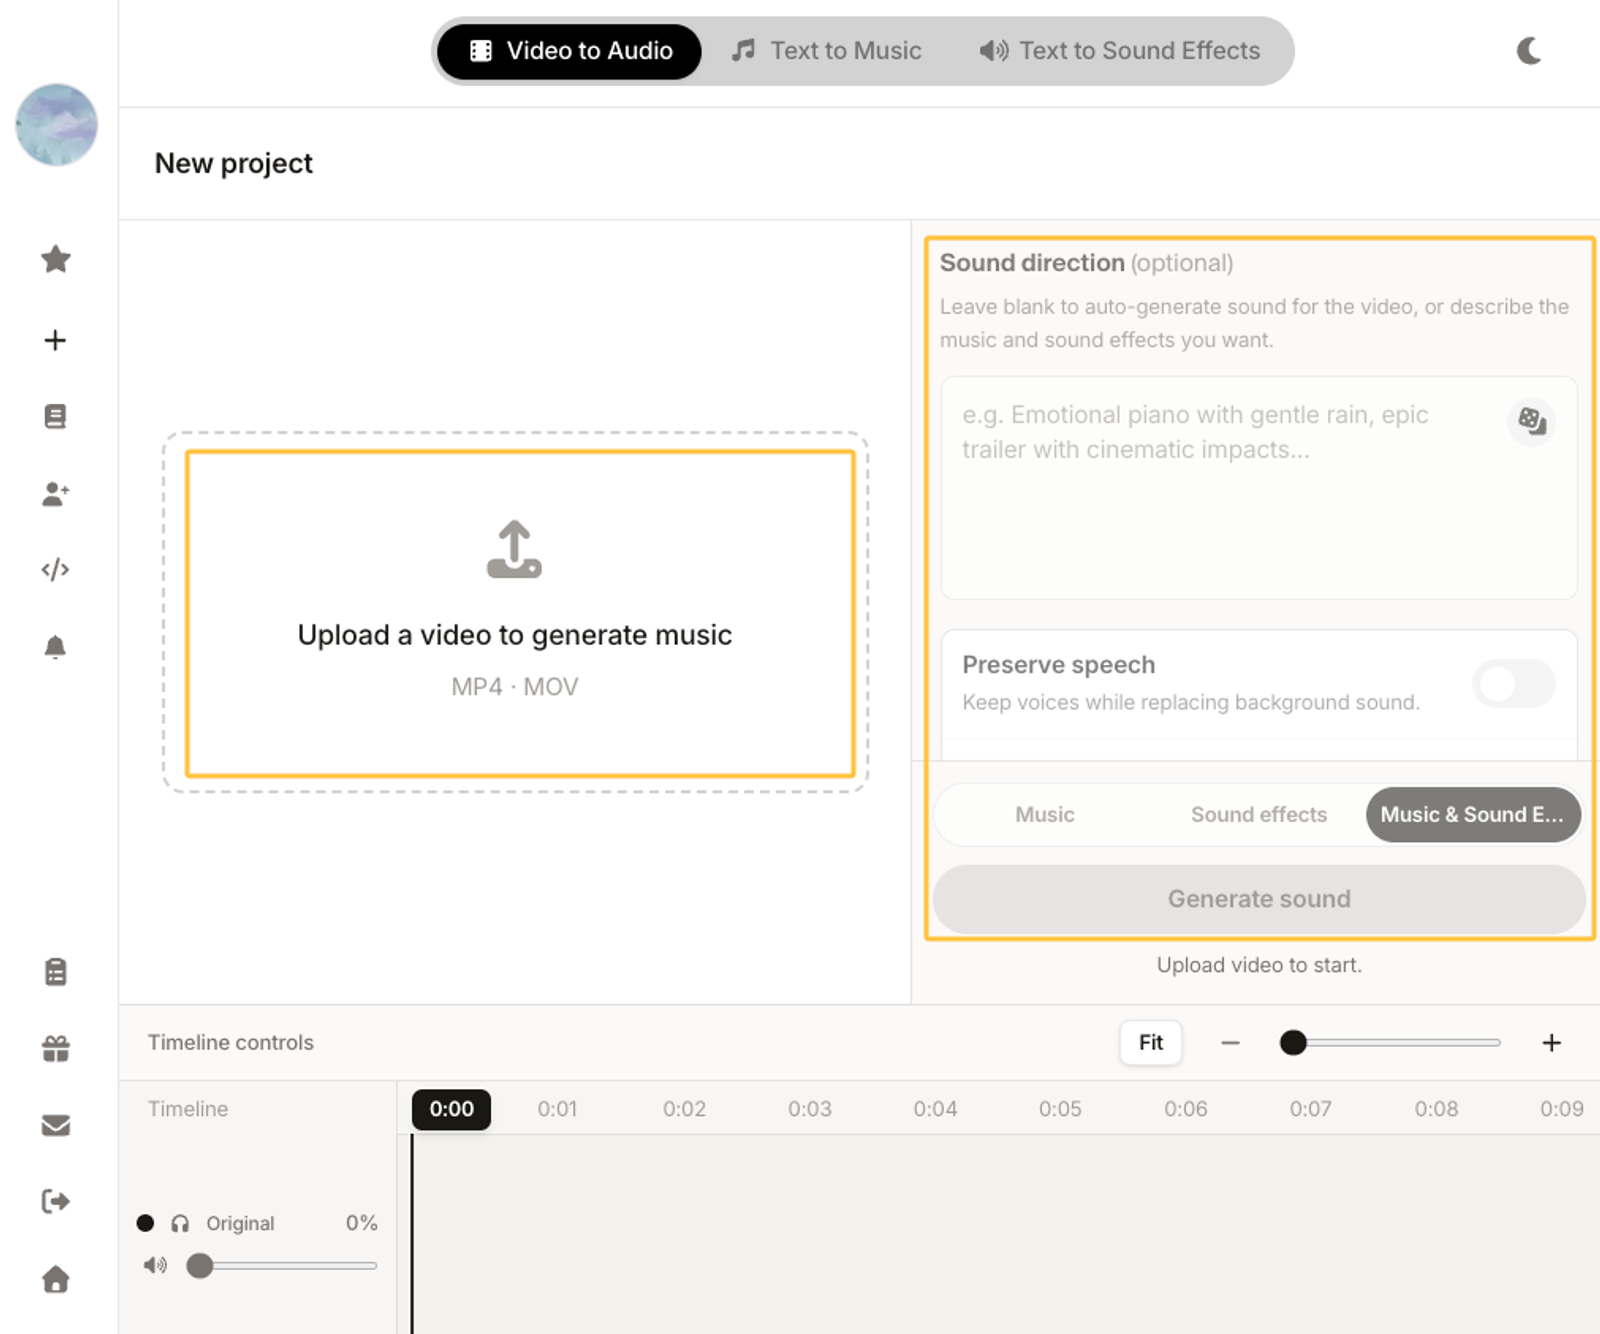
Task: Switch to the Text to Sound Effects tab
Action: coord(1120,51)
